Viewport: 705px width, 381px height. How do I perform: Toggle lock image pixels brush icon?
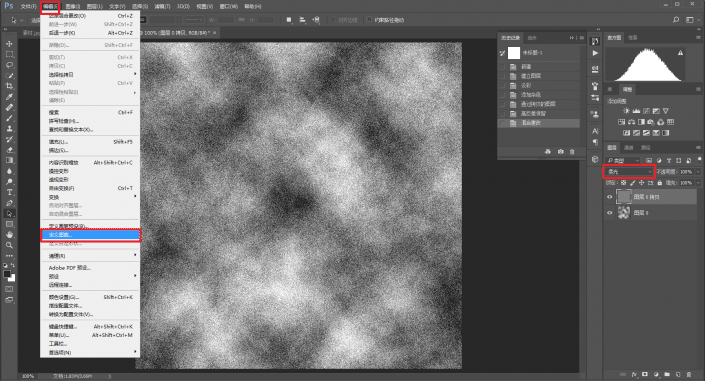coord(633,183)
